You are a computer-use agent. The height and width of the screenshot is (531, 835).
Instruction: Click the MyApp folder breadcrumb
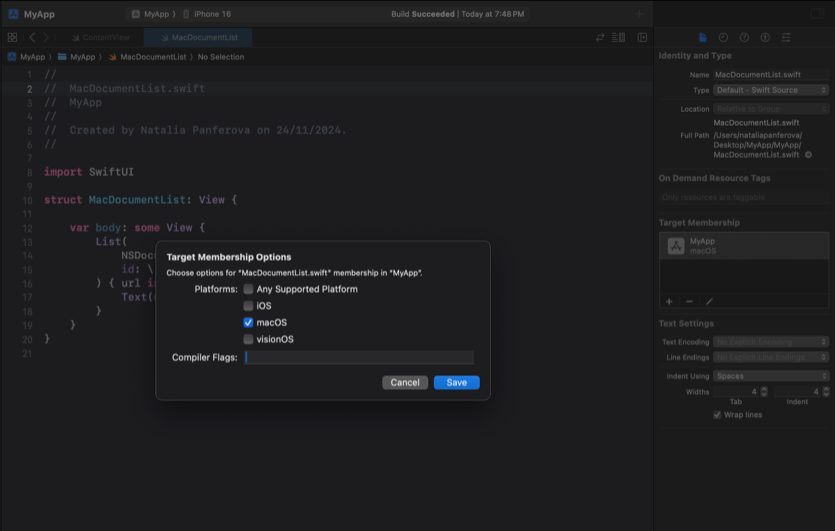pos(77,57)
